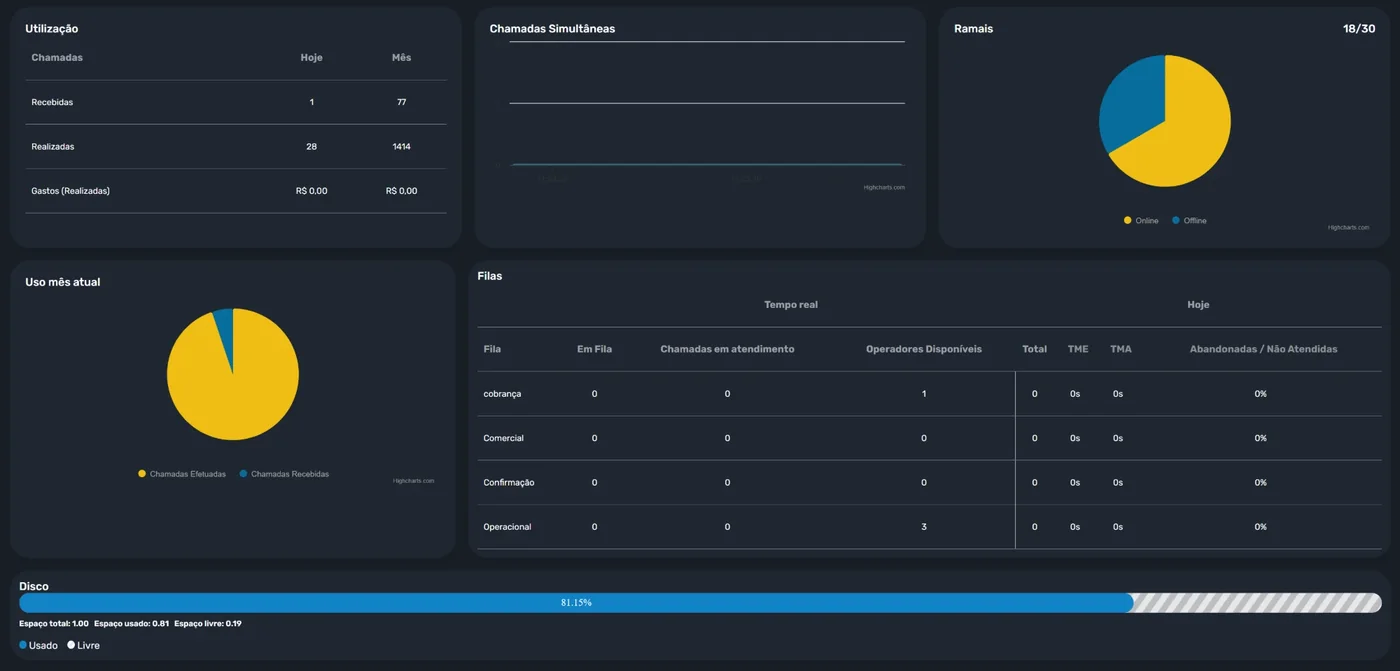This screenshot has height=671, width=1400.
Task: Click the value 28 for Realizadas today
Action: (x=311, y=146)
